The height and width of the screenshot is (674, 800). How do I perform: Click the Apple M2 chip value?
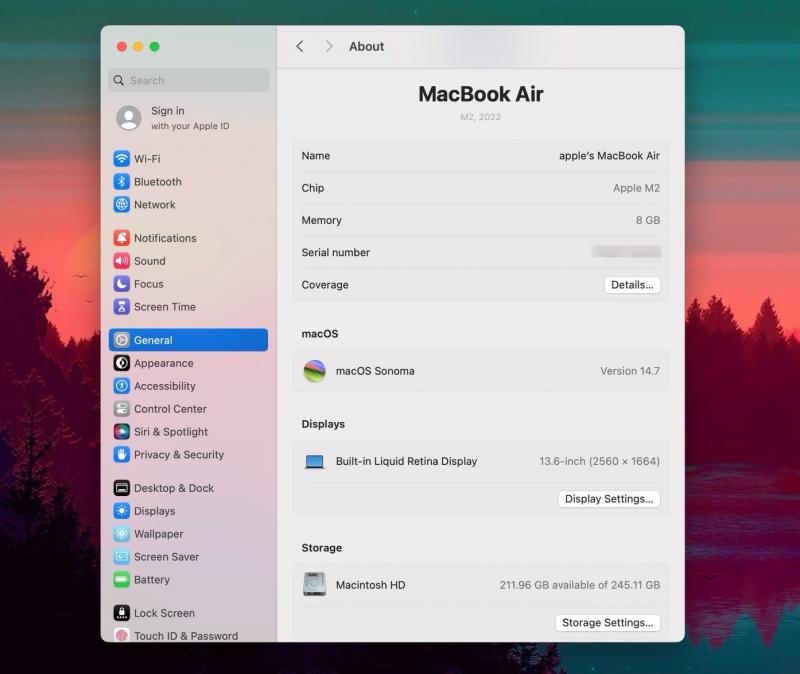coord(636,188)
